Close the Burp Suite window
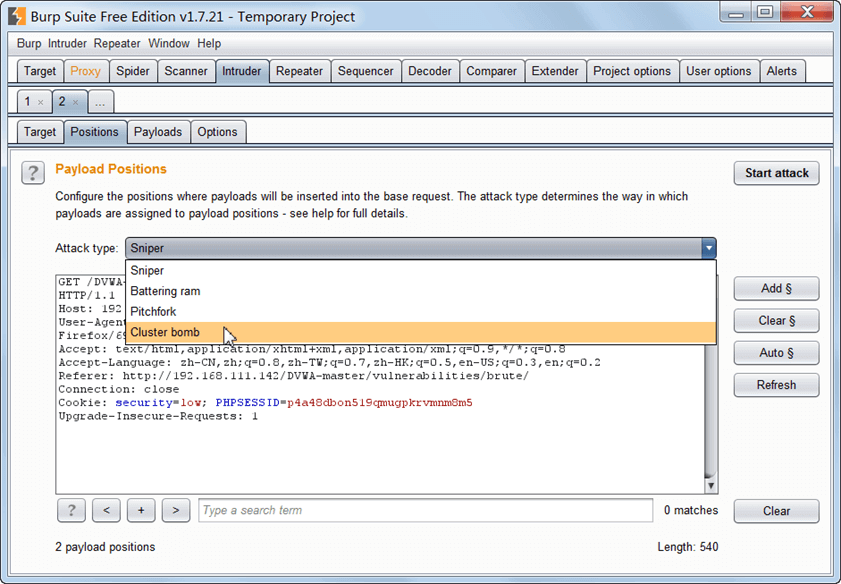 (807, 12)
